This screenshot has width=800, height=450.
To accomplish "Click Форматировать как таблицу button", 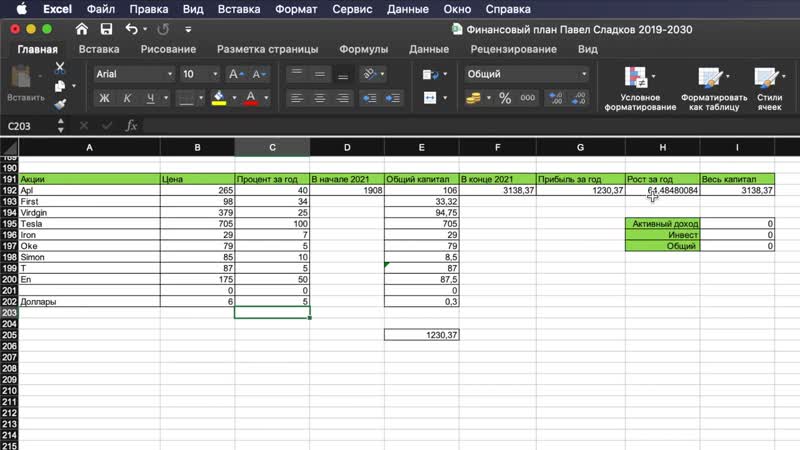I will (714, 89).
